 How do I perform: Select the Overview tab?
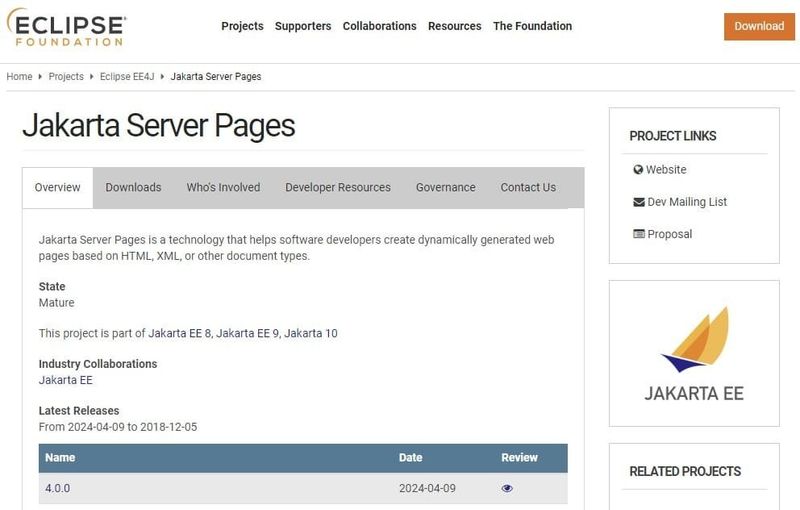pos(58,188)
